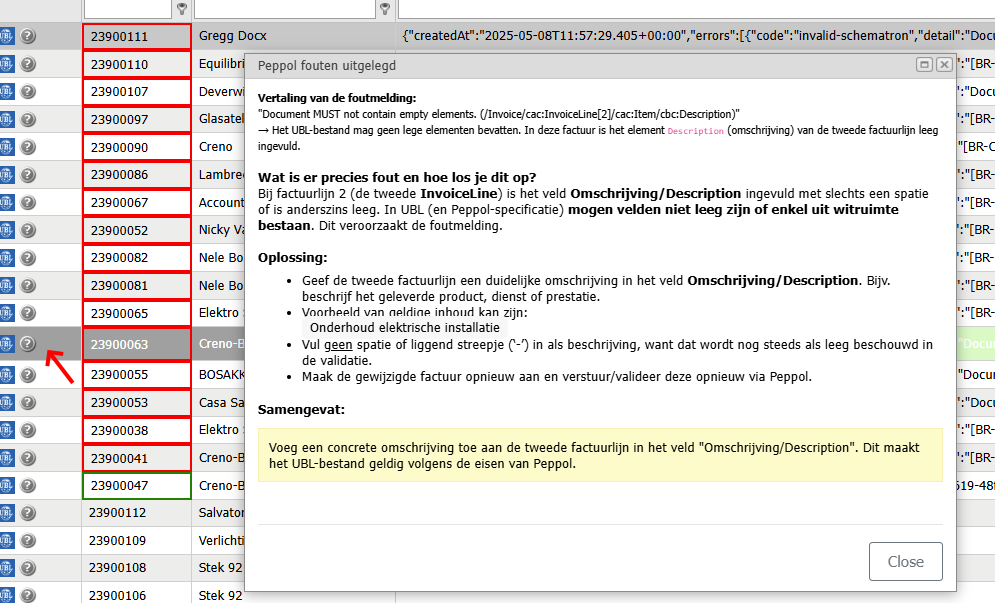Open help icon for invoice 23900097

pyautogui.click(x=27, y=119)
